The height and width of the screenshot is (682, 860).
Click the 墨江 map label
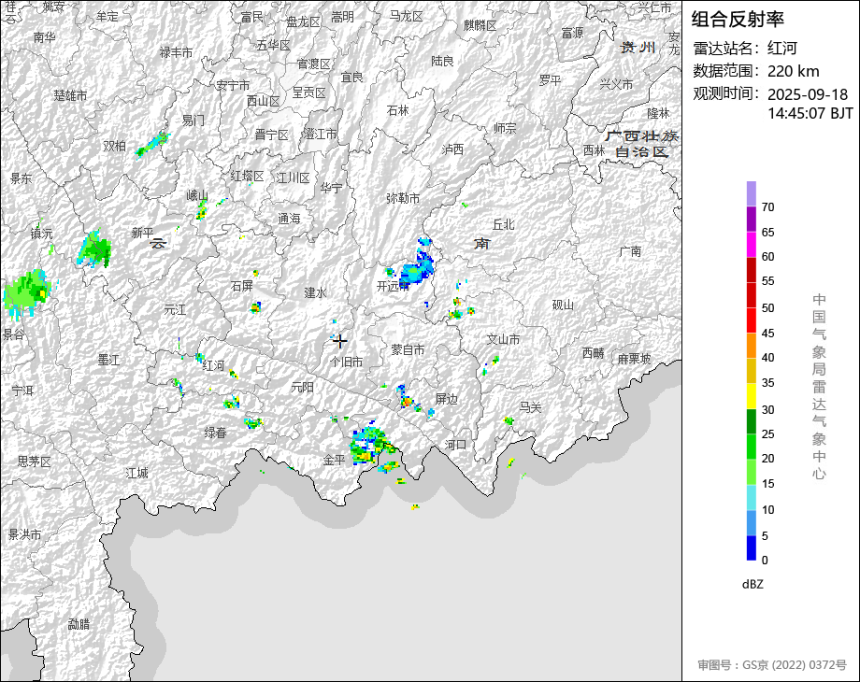[x=108, y=360]
